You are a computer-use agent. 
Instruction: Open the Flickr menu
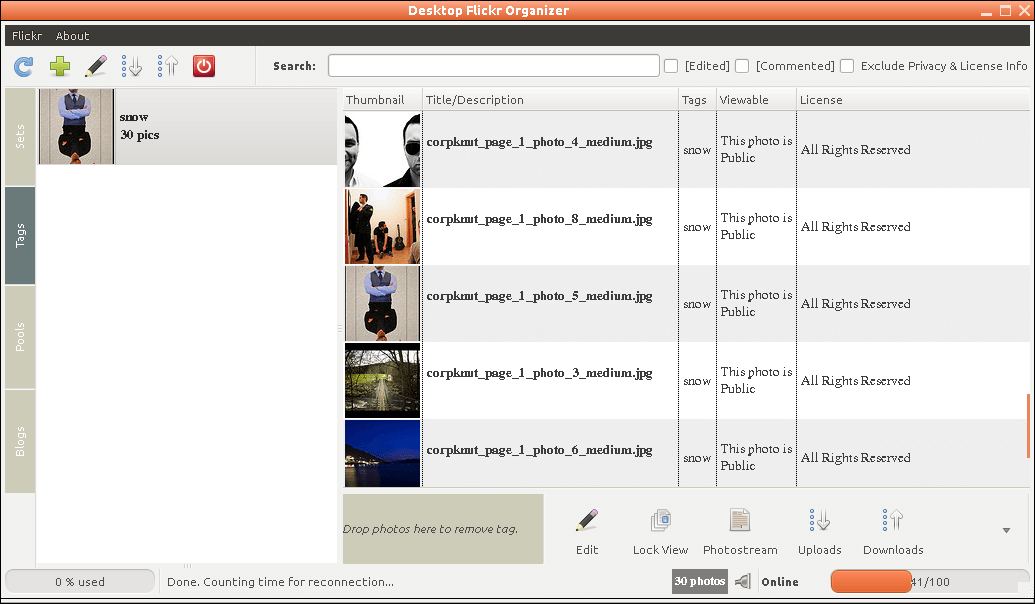27,36
